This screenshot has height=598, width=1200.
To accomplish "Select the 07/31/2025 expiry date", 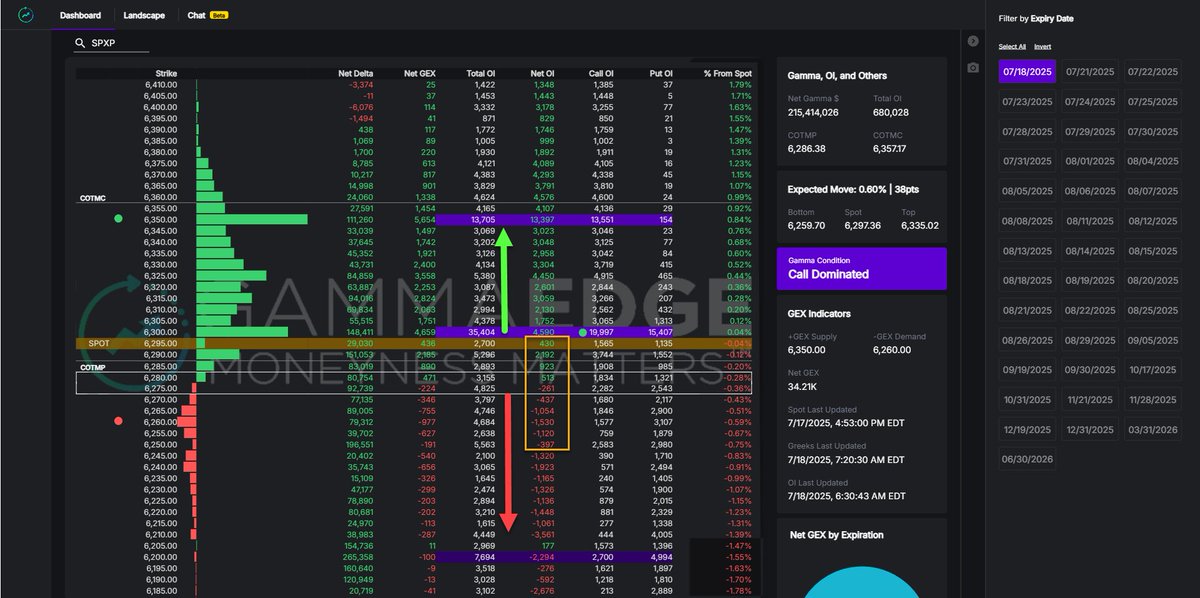I will tap(1027, 161).
